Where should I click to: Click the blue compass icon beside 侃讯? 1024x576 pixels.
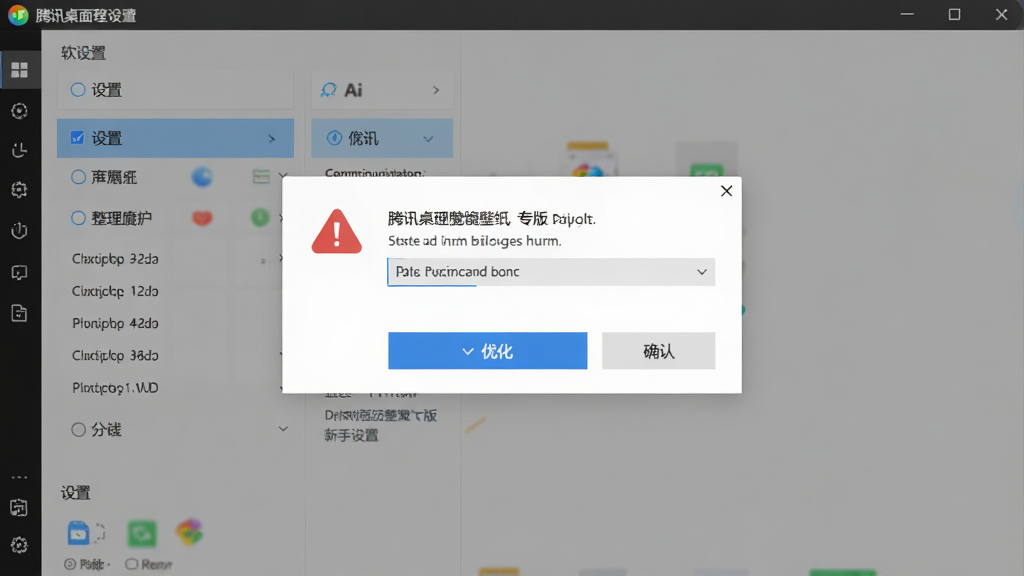(334, 138)
